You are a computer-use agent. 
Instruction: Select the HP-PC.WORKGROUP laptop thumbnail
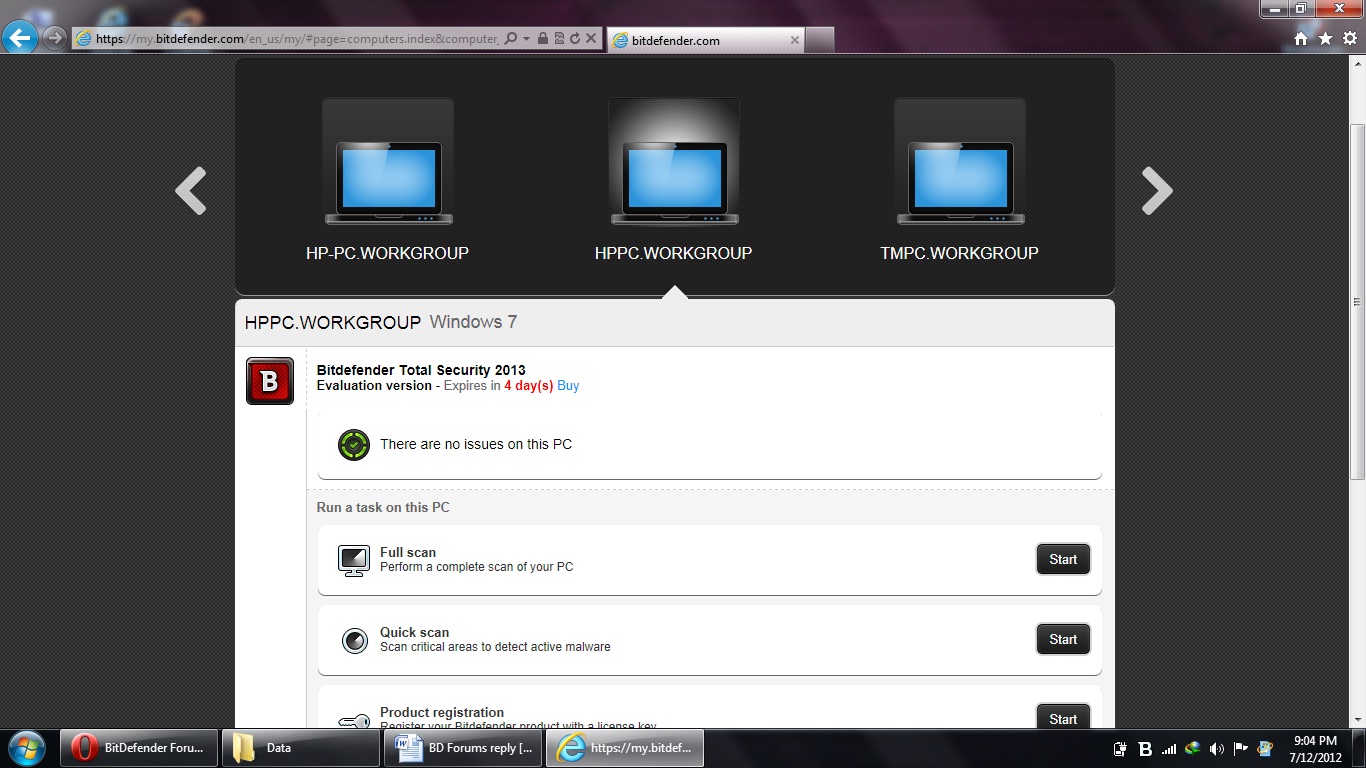click(x=388, y=164)
